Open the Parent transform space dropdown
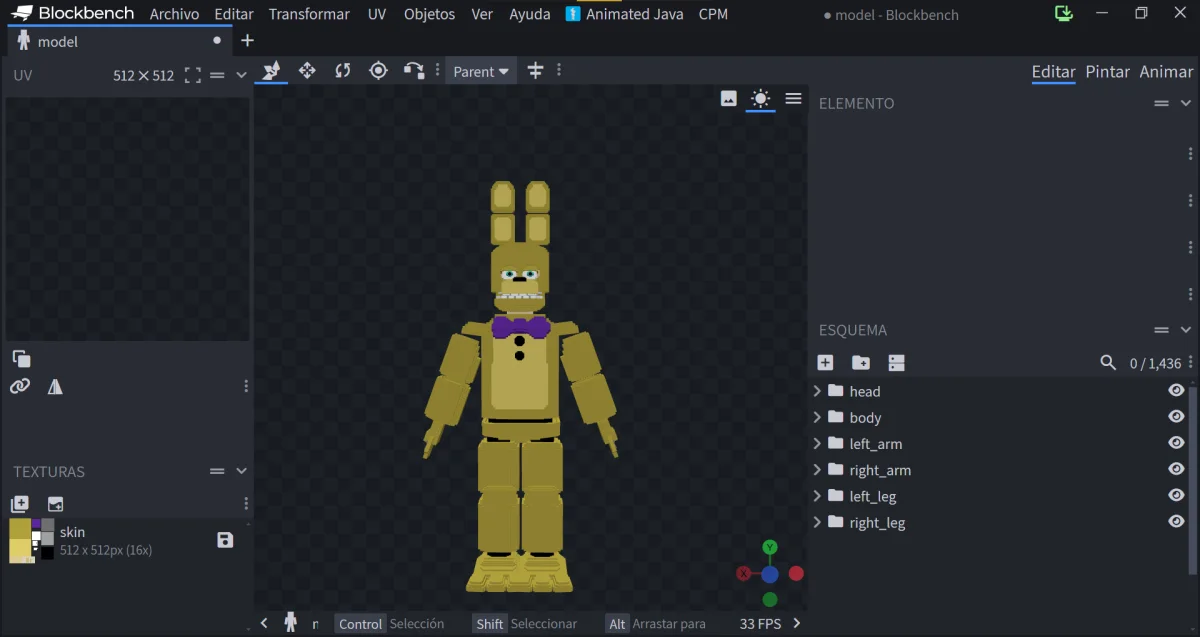Image resolution: width=1200 pixels, height=637 pixels. [x=481, y=71]
